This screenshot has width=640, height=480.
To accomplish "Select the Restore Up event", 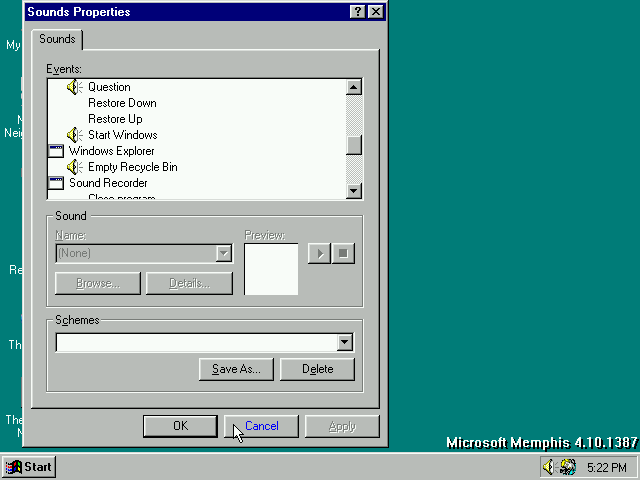I will [115, 119].
